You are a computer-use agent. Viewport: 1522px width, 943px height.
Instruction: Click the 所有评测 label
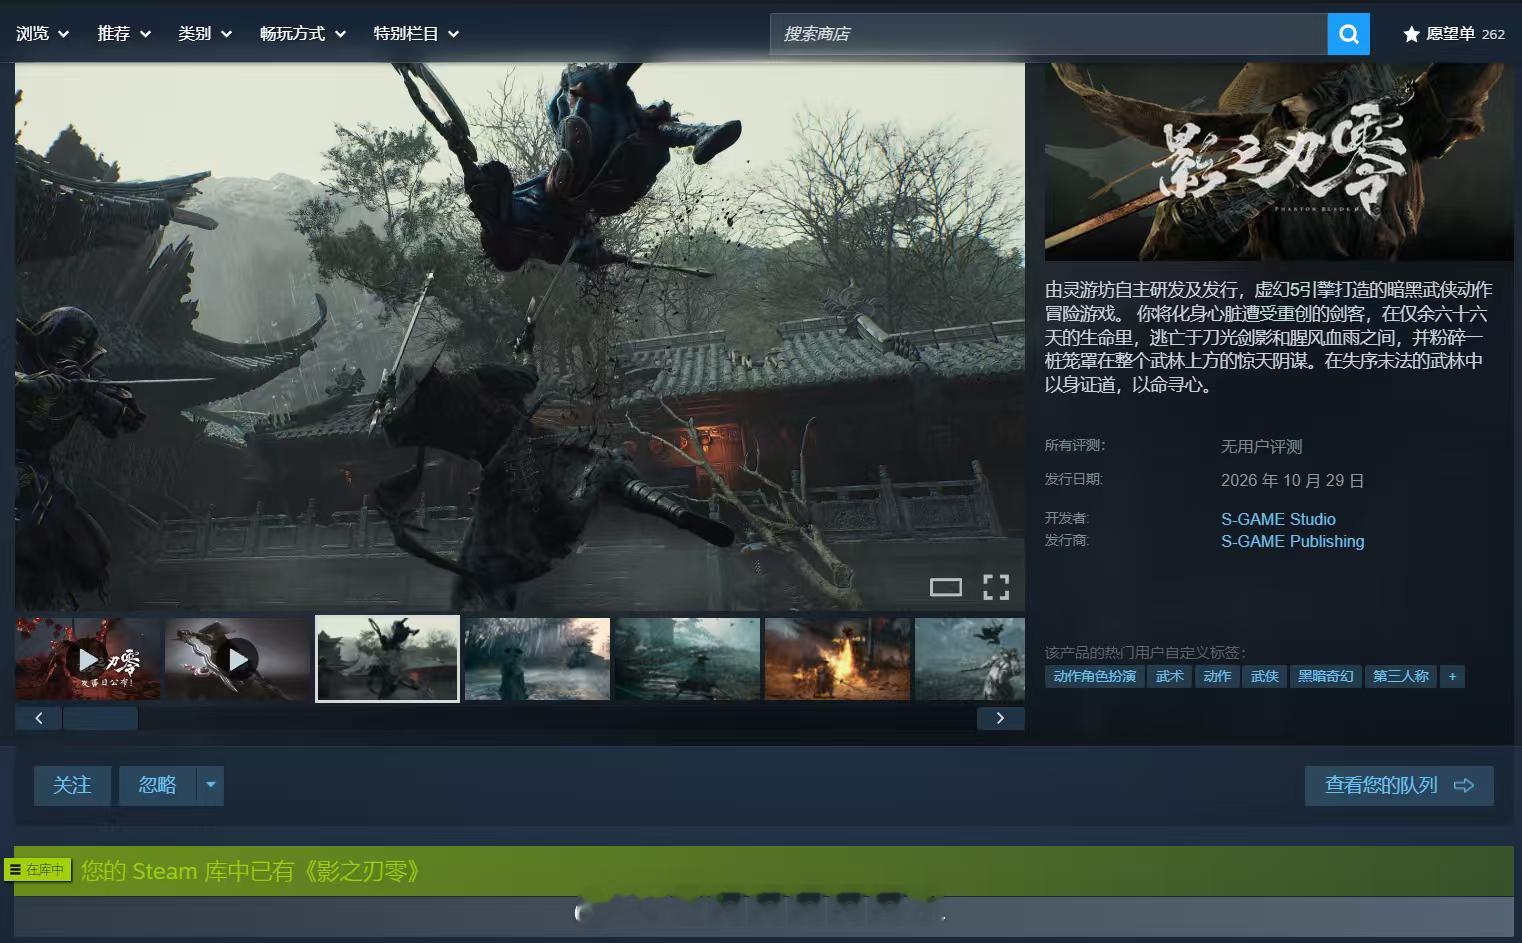click(x=1075, y=445)
